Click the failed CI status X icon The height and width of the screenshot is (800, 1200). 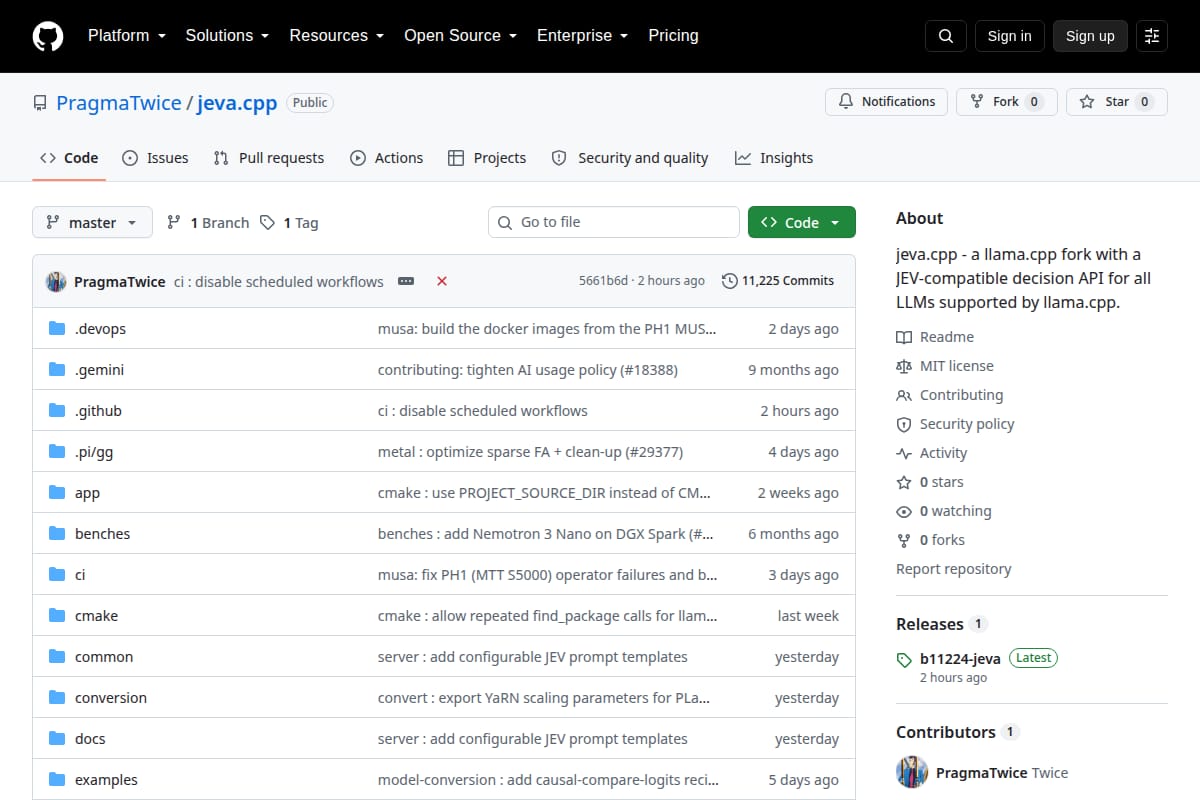[442, 282]
